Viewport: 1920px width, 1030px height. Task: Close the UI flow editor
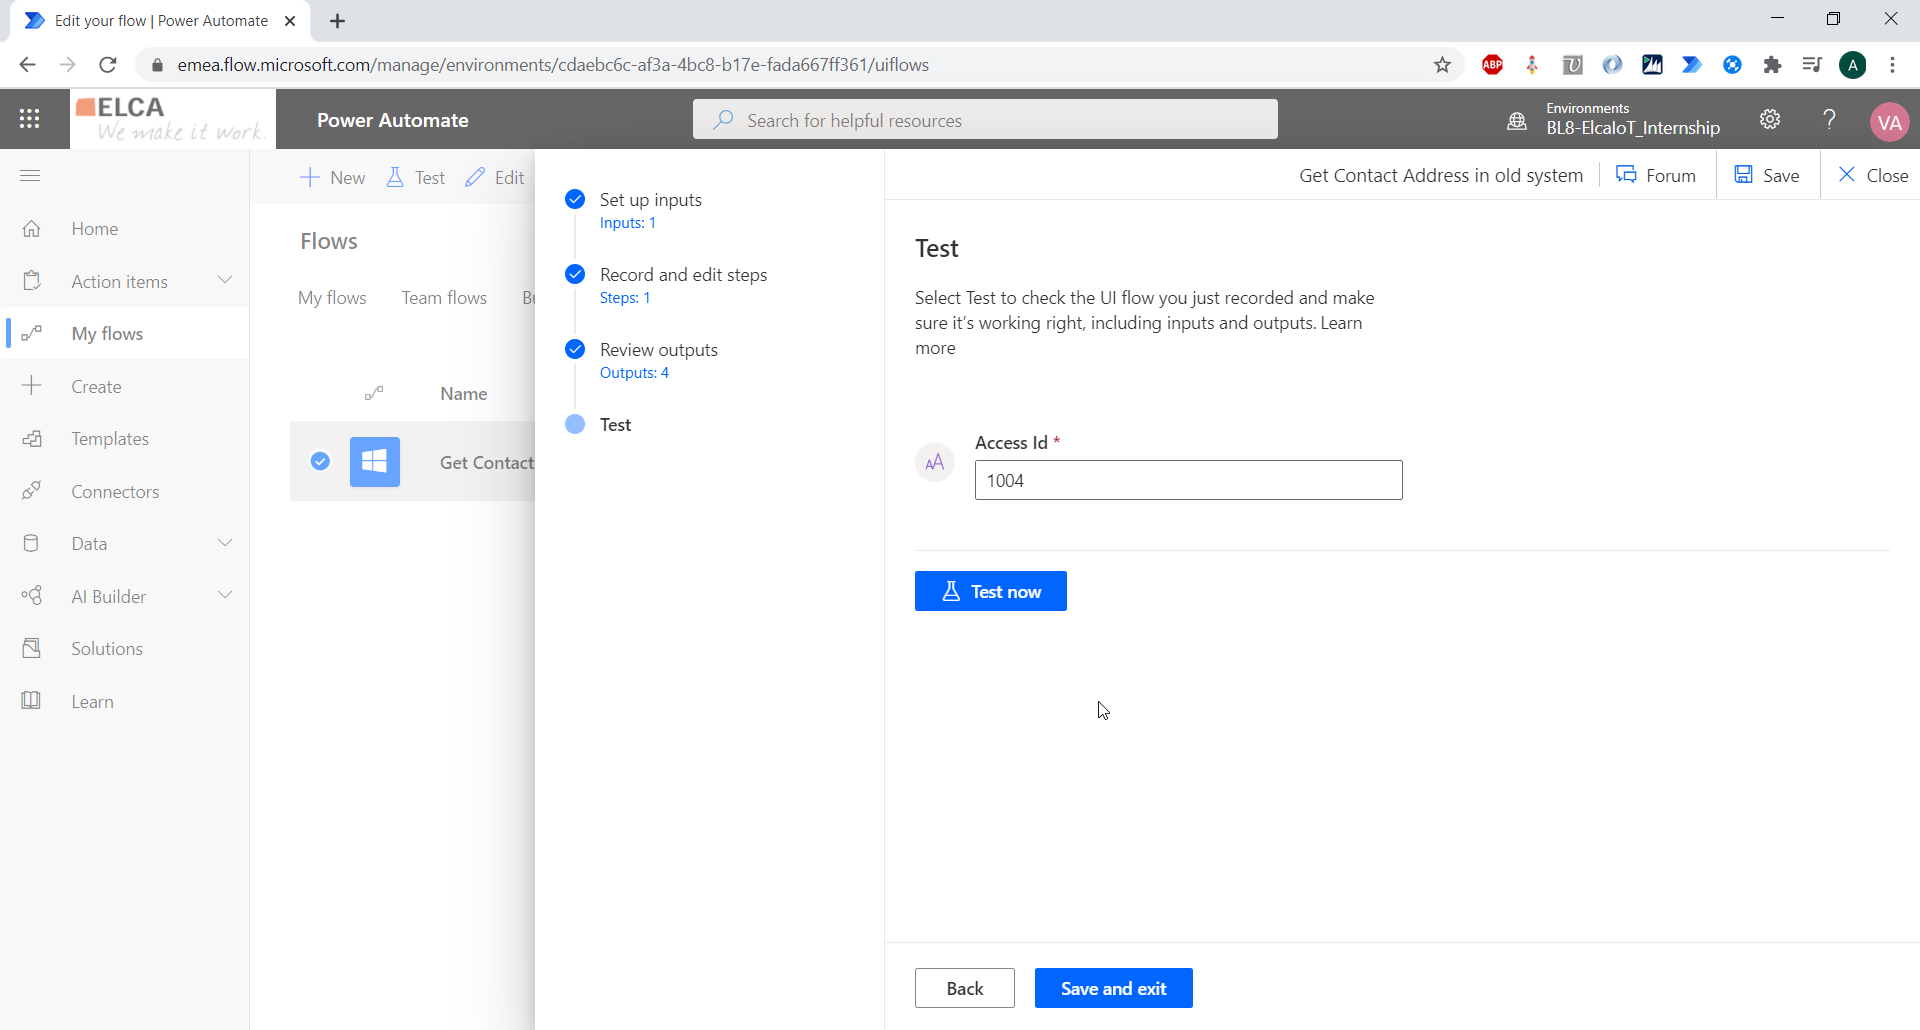[1873, 175]
